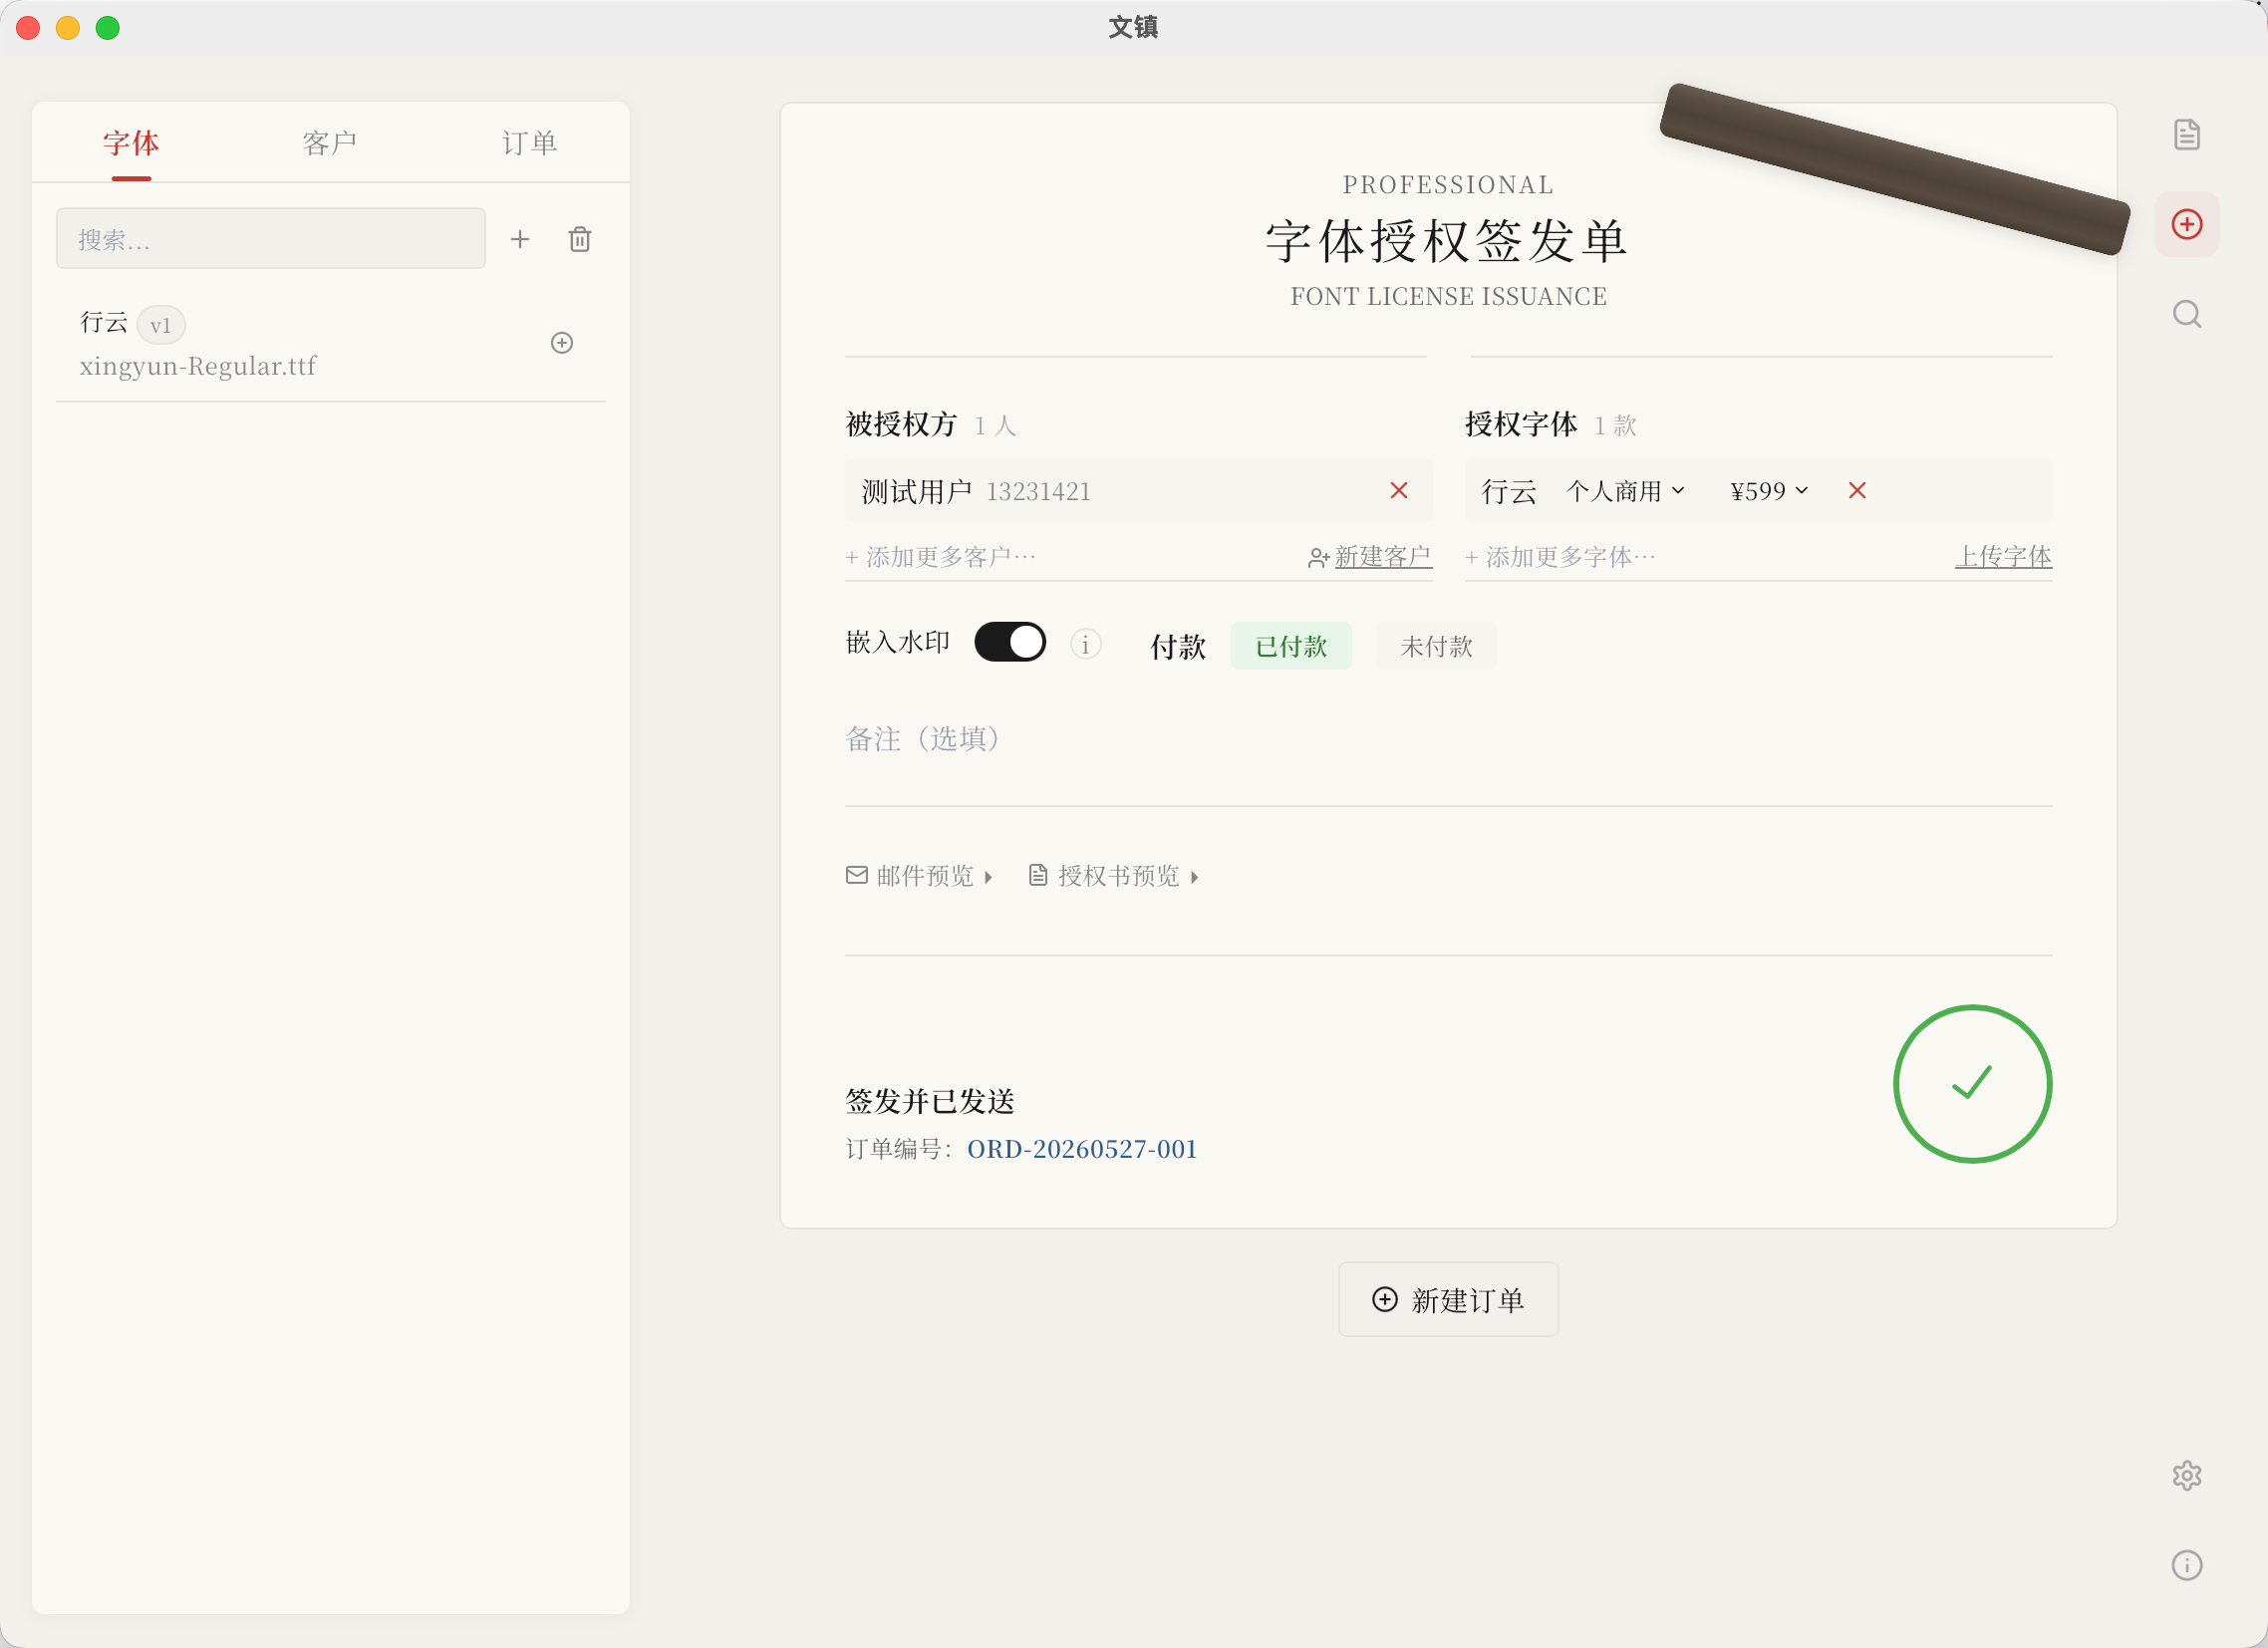Remove 测试用户 from licensees
Viewport: 2268px width, 1648px height.
pos(1399,490)
